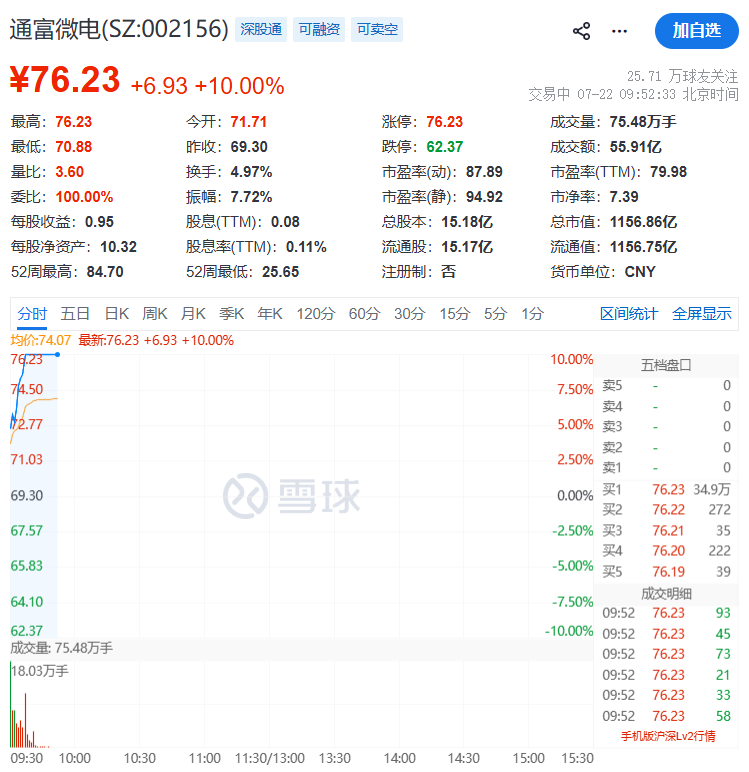749x772 pixels.
Task: Switch to the 日K chart tab
Action: tap(117, 314)
